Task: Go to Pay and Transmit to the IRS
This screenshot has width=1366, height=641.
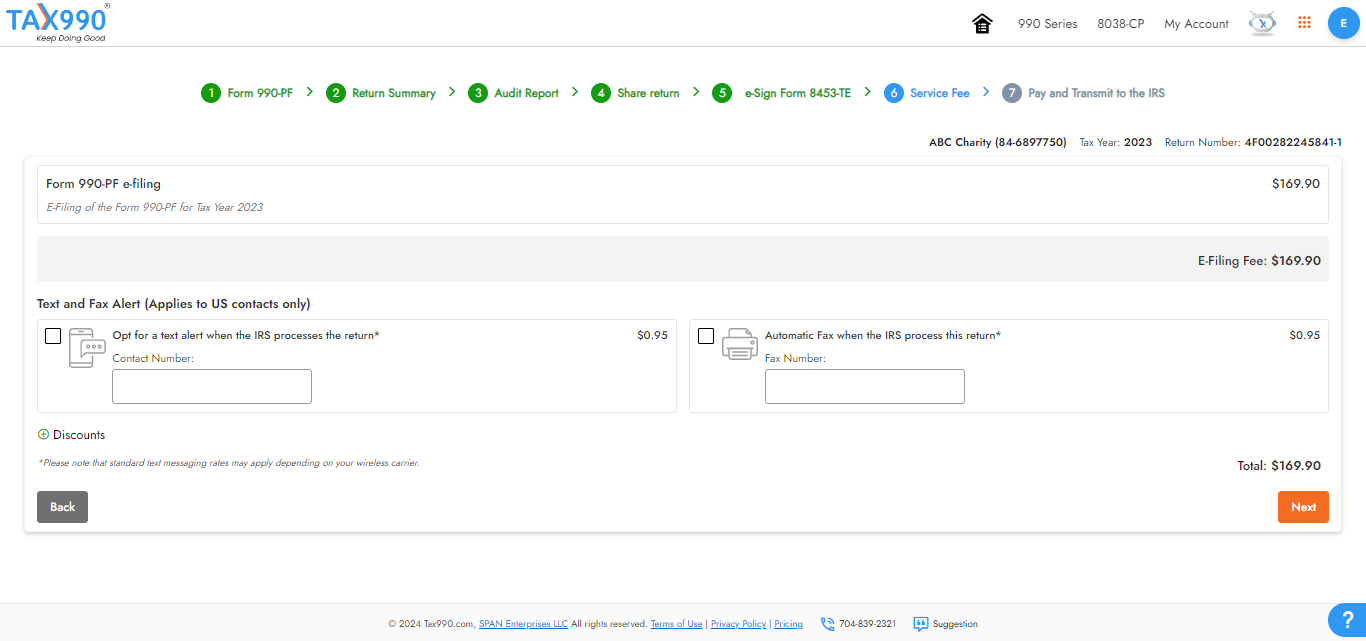Action: coord(1096,93)
